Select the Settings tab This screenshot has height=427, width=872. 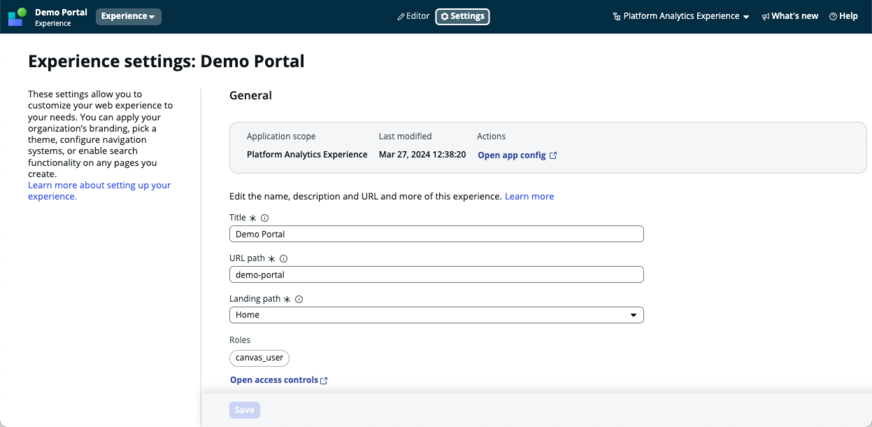462,17
